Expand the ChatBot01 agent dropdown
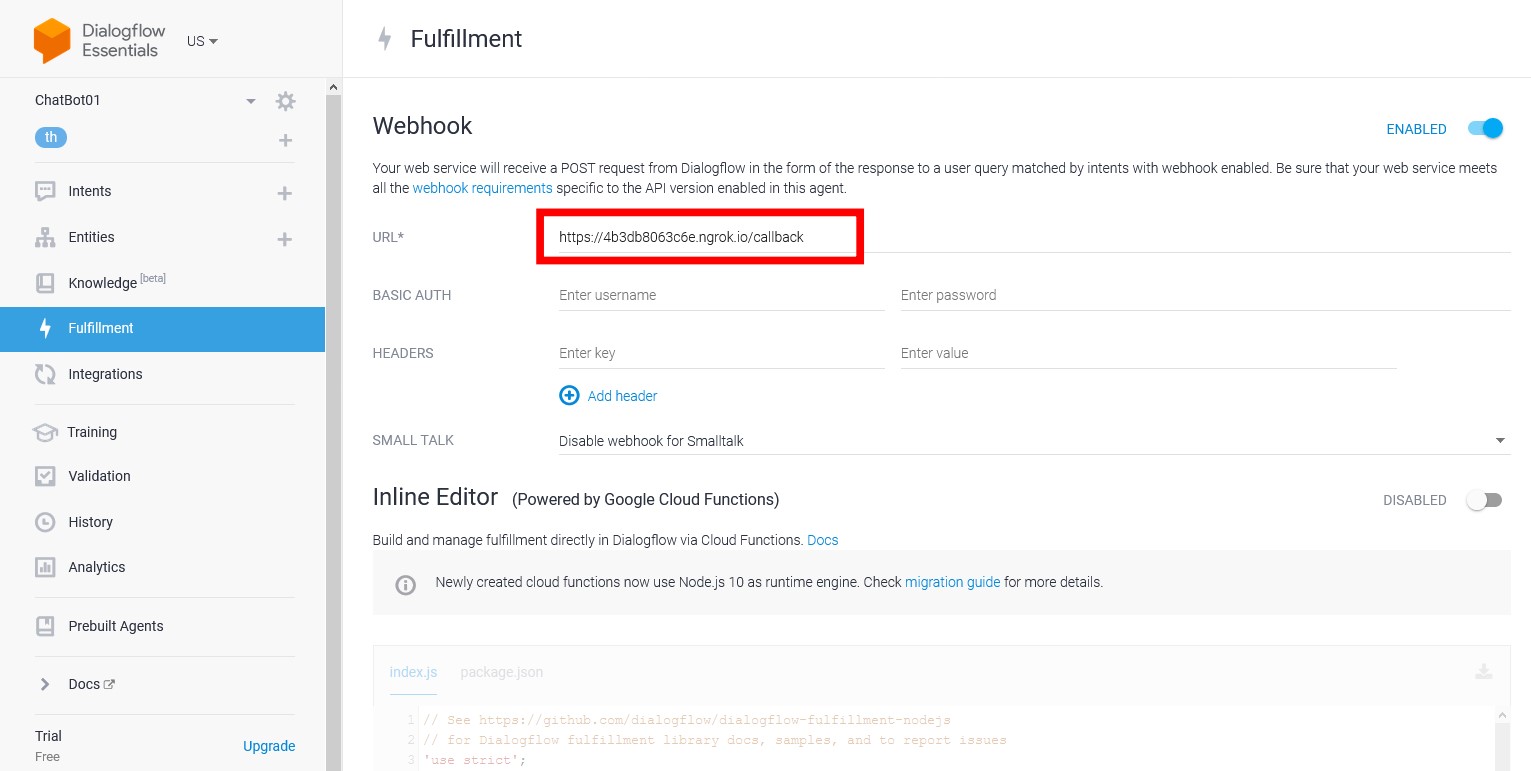The width and height of the screenshot is (1531, 771). 251,101
